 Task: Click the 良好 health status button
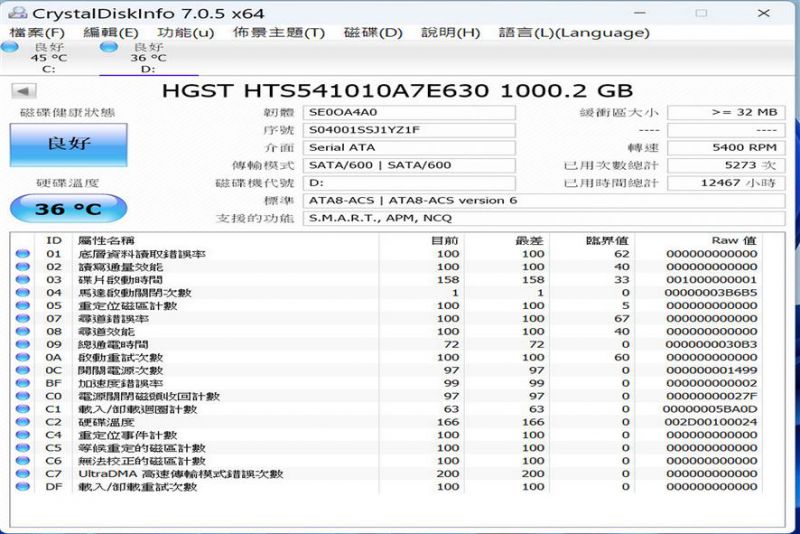(x=68, y=144)
